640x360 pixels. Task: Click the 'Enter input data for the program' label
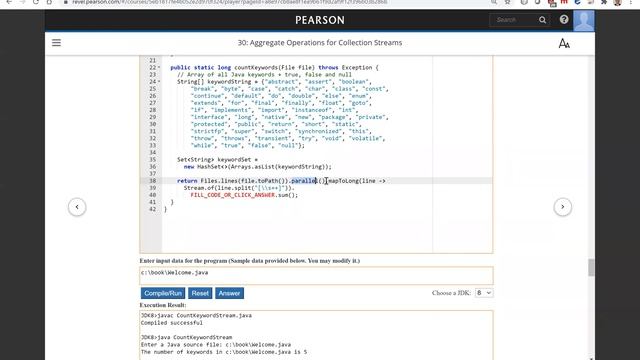(250, 260)
